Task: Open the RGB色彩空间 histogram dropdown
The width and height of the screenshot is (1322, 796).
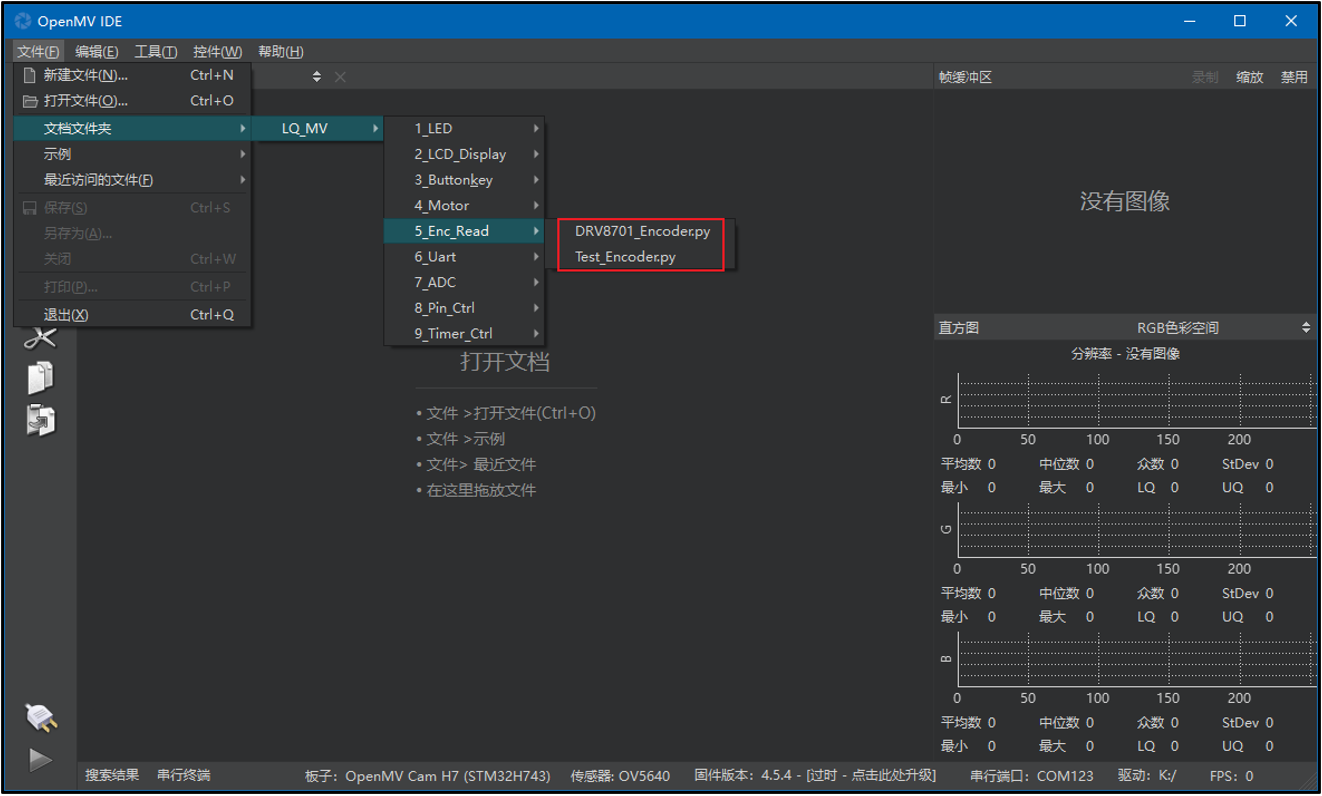Action: click(x=1224, y=327)
